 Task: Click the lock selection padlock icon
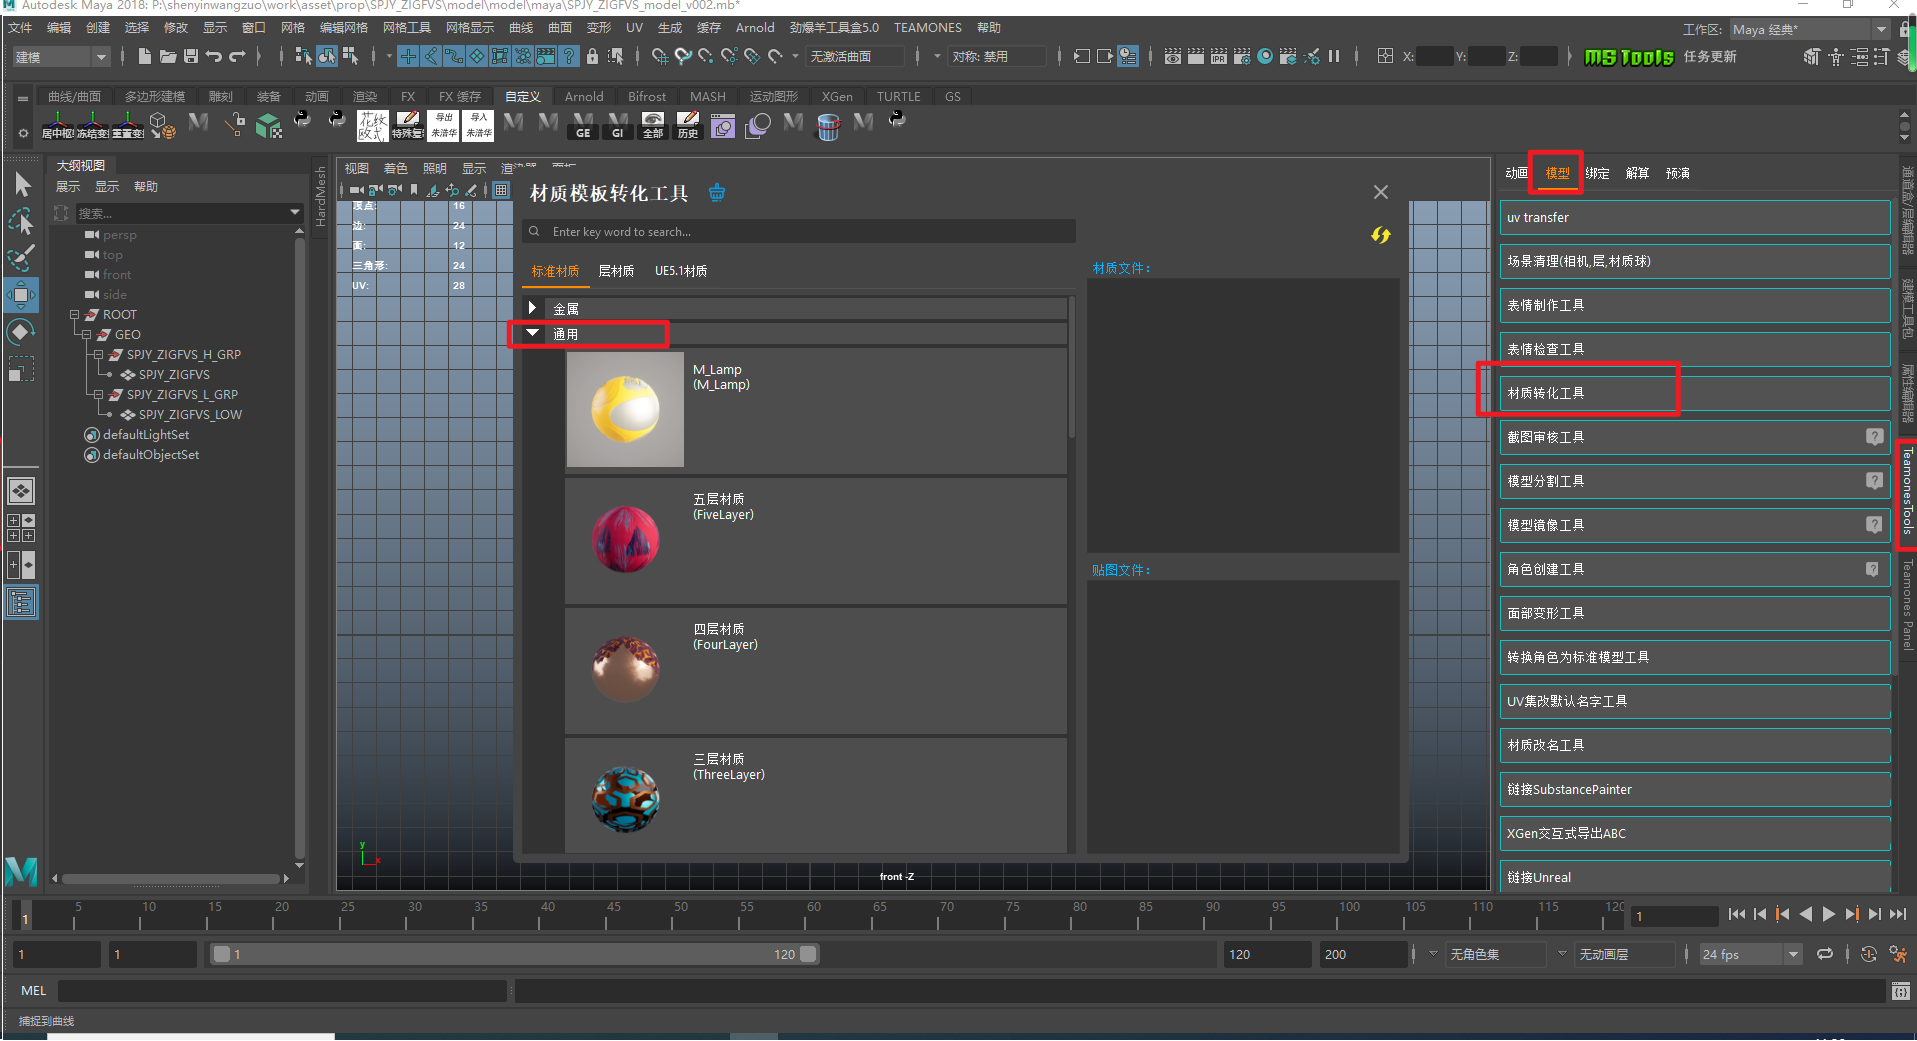pyautogui.click(x=592, y=57)
